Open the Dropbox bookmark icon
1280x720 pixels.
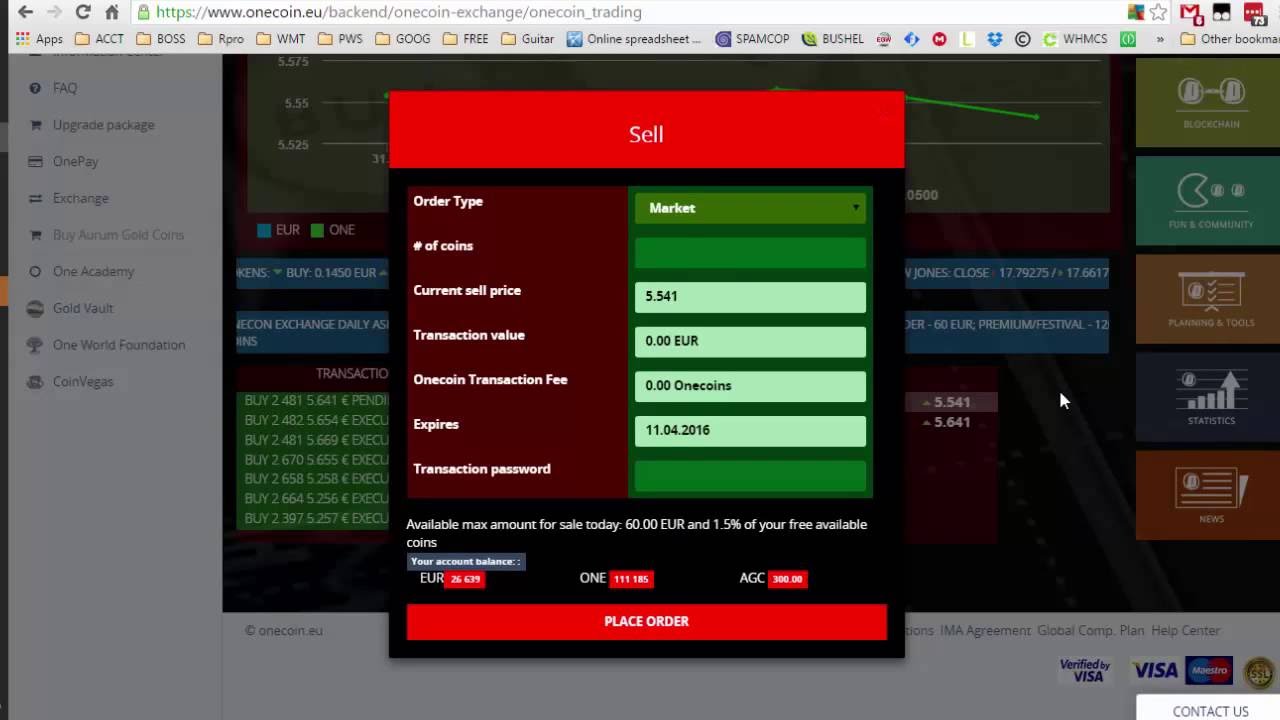point(994,39)
